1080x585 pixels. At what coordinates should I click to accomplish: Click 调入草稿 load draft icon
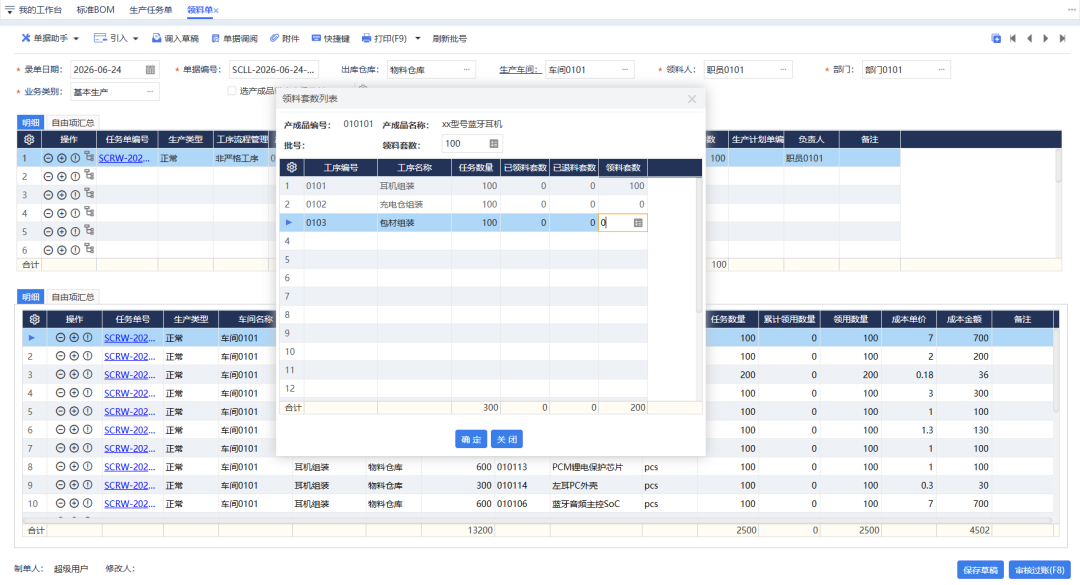click(156, 39)
